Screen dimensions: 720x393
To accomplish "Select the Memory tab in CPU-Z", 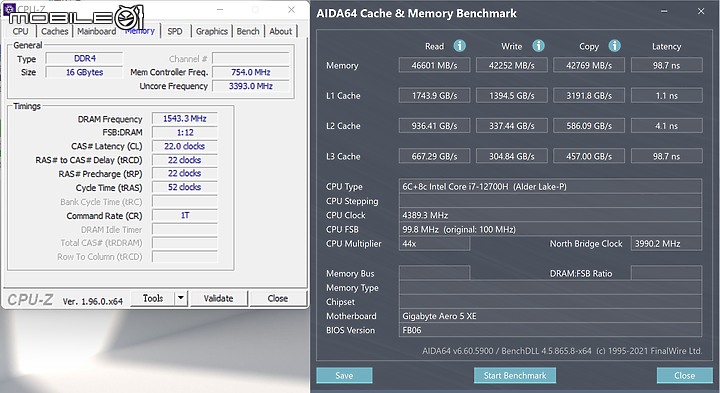I will (140, 31).
